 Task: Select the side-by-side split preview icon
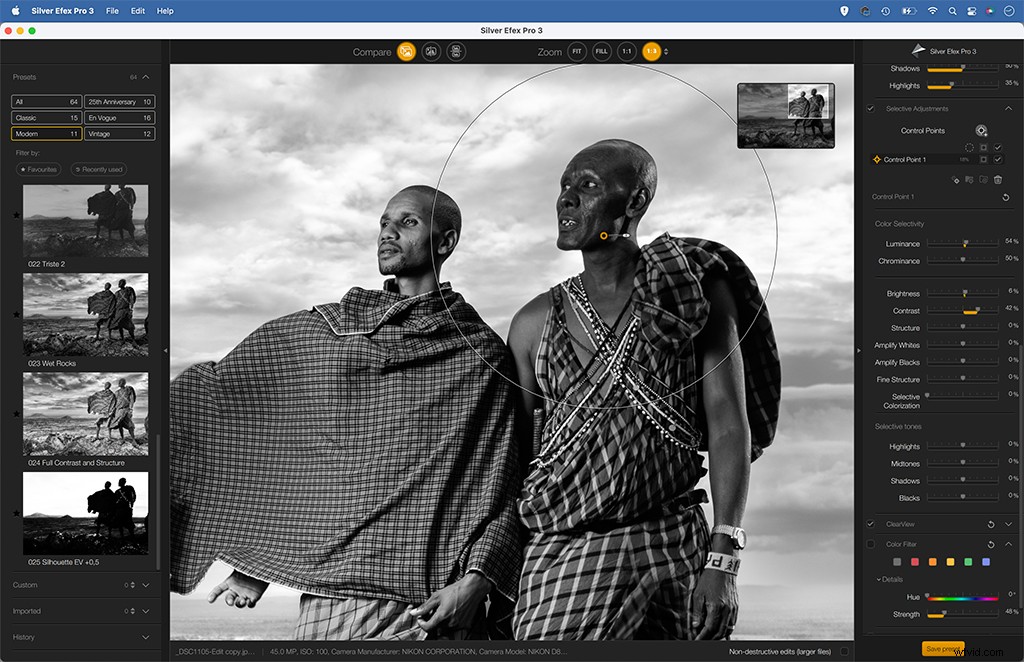click(430, 51)
